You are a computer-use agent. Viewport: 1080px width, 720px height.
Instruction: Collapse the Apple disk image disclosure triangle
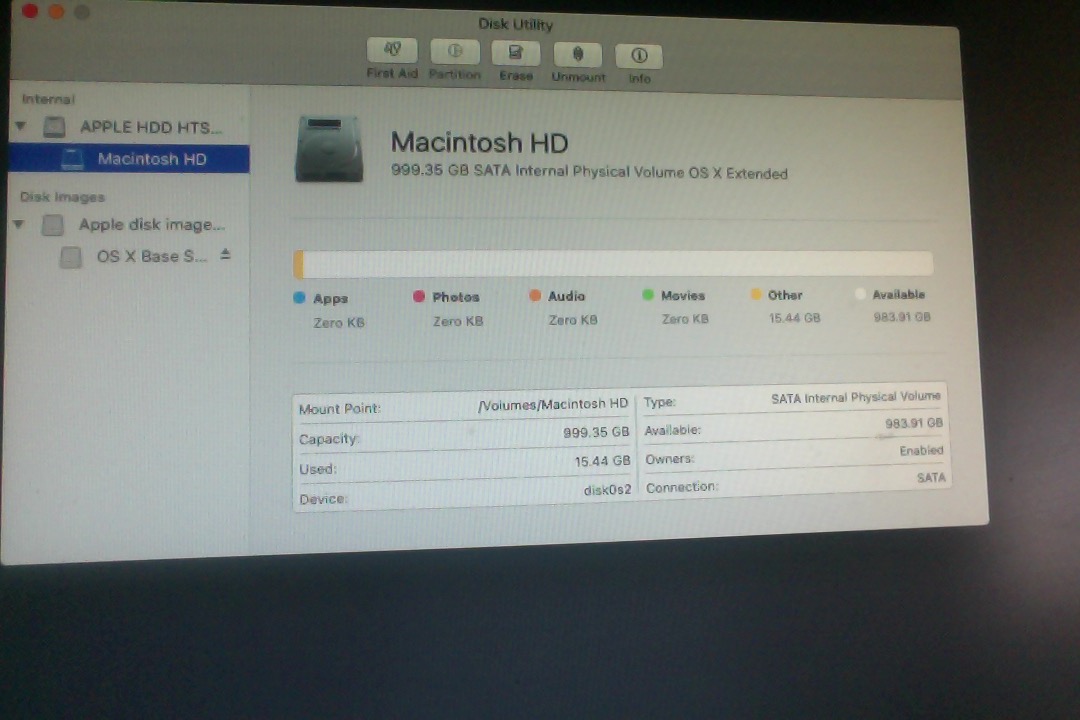point(19,224)
